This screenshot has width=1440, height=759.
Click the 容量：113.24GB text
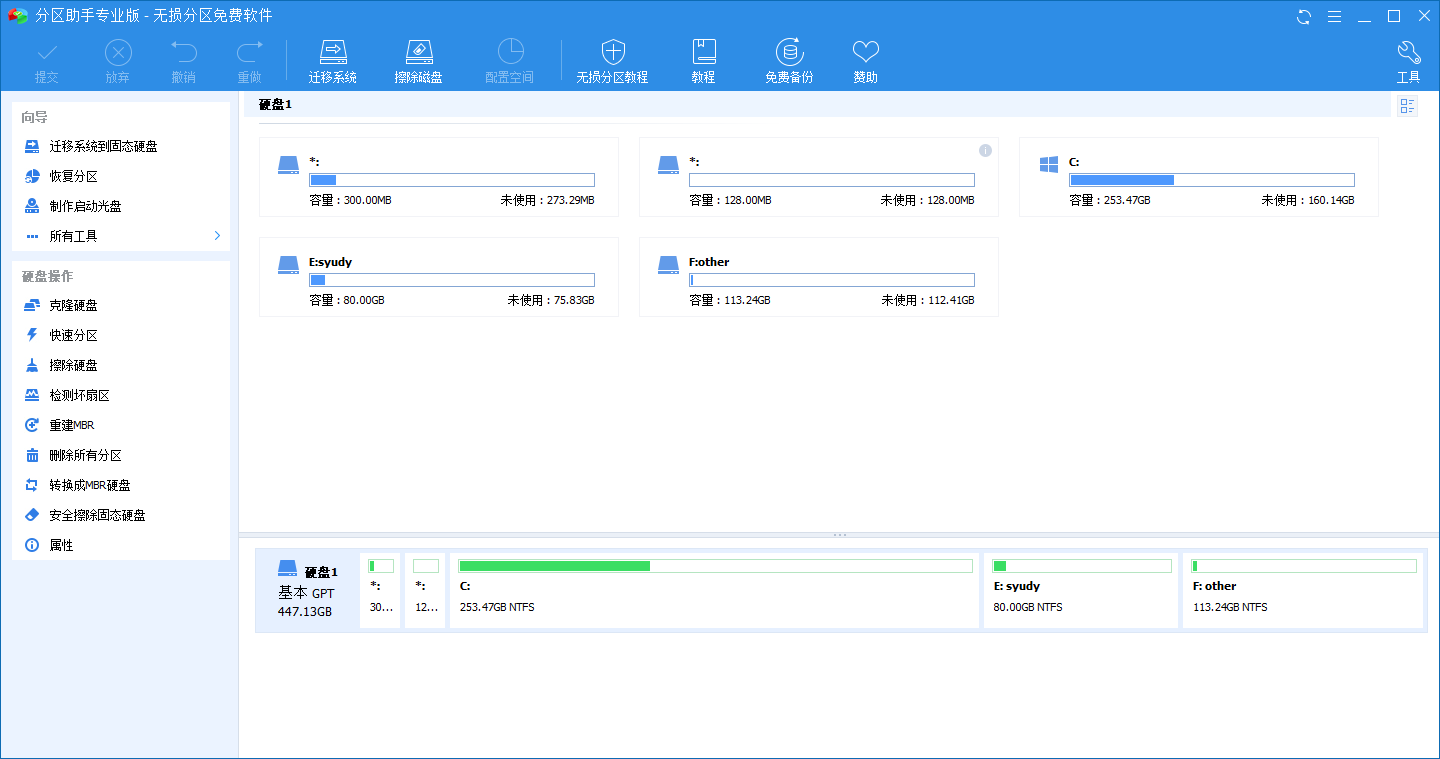click(x=730, y=300)
